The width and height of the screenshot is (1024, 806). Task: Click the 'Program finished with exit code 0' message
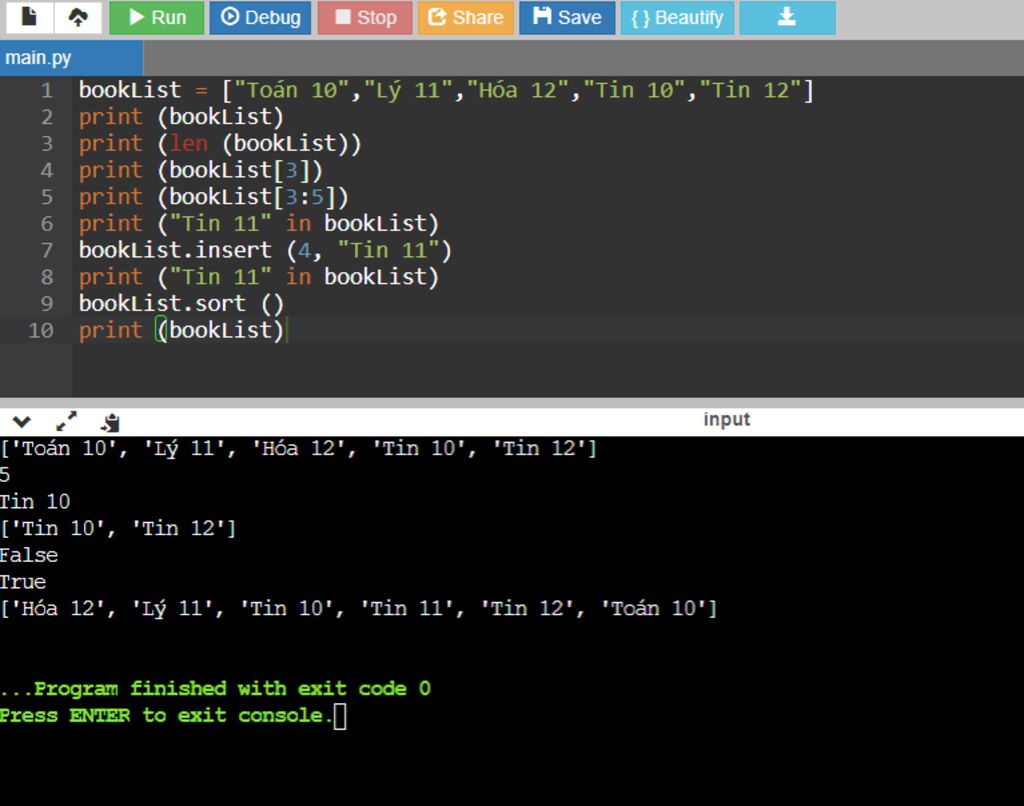(x=216, y=688)
